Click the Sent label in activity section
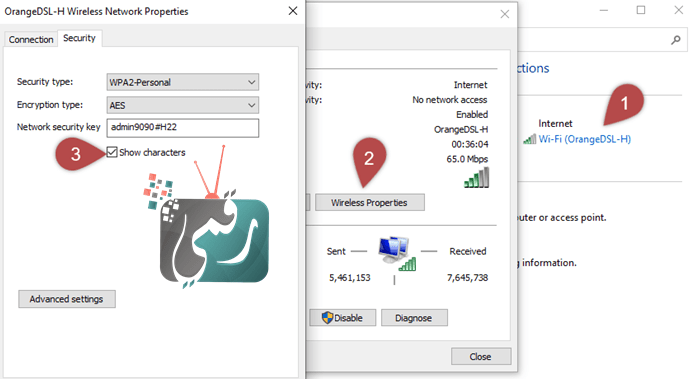 point(336,251)
